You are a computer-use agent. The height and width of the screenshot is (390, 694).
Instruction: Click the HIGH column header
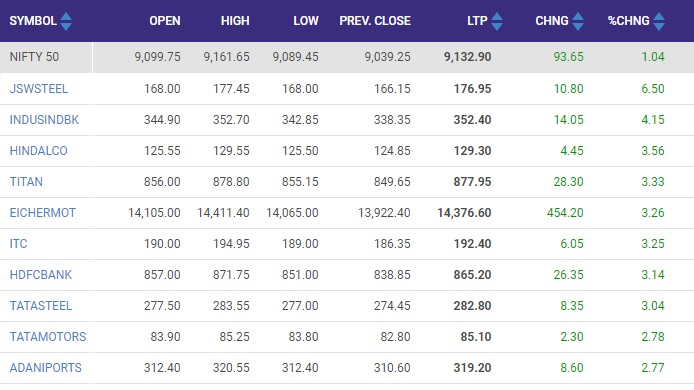point(235,21)
